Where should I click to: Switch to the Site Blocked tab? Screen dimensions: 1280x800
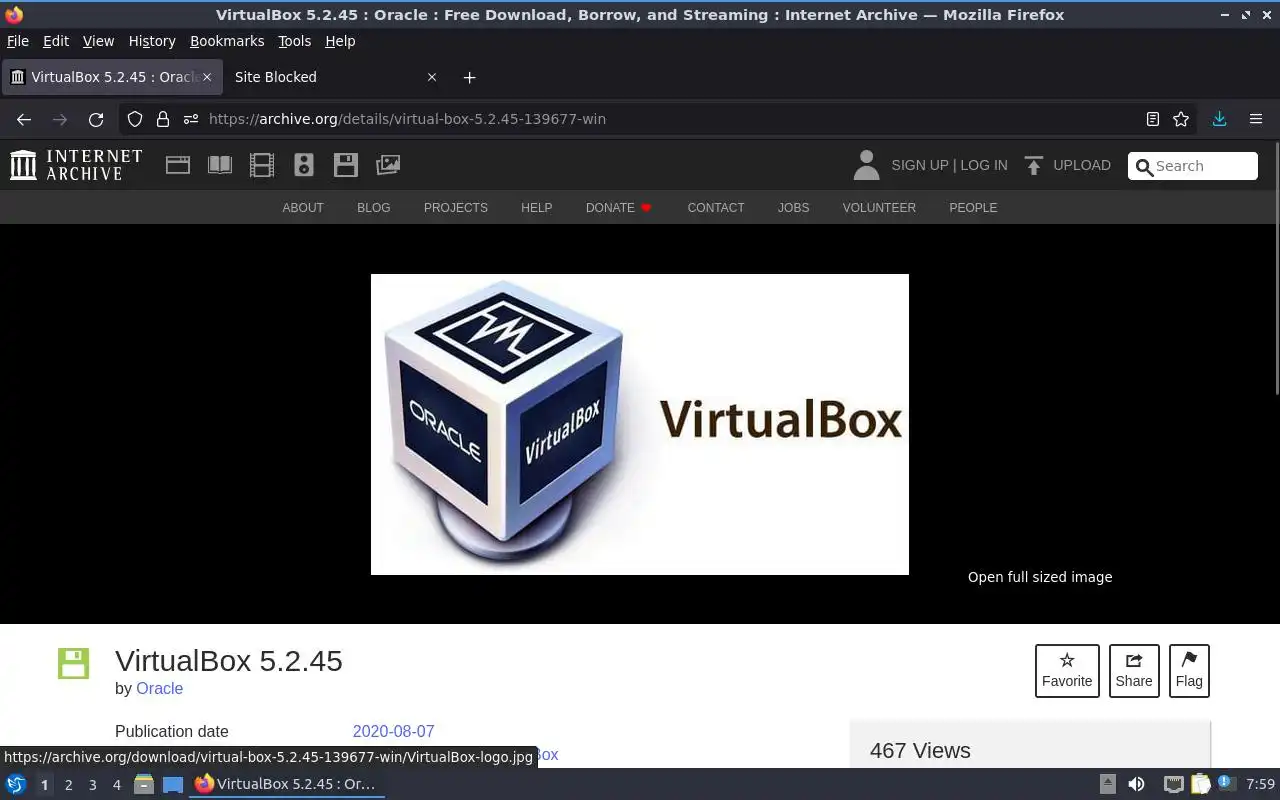pyautogui.click(x=334, y=77)
